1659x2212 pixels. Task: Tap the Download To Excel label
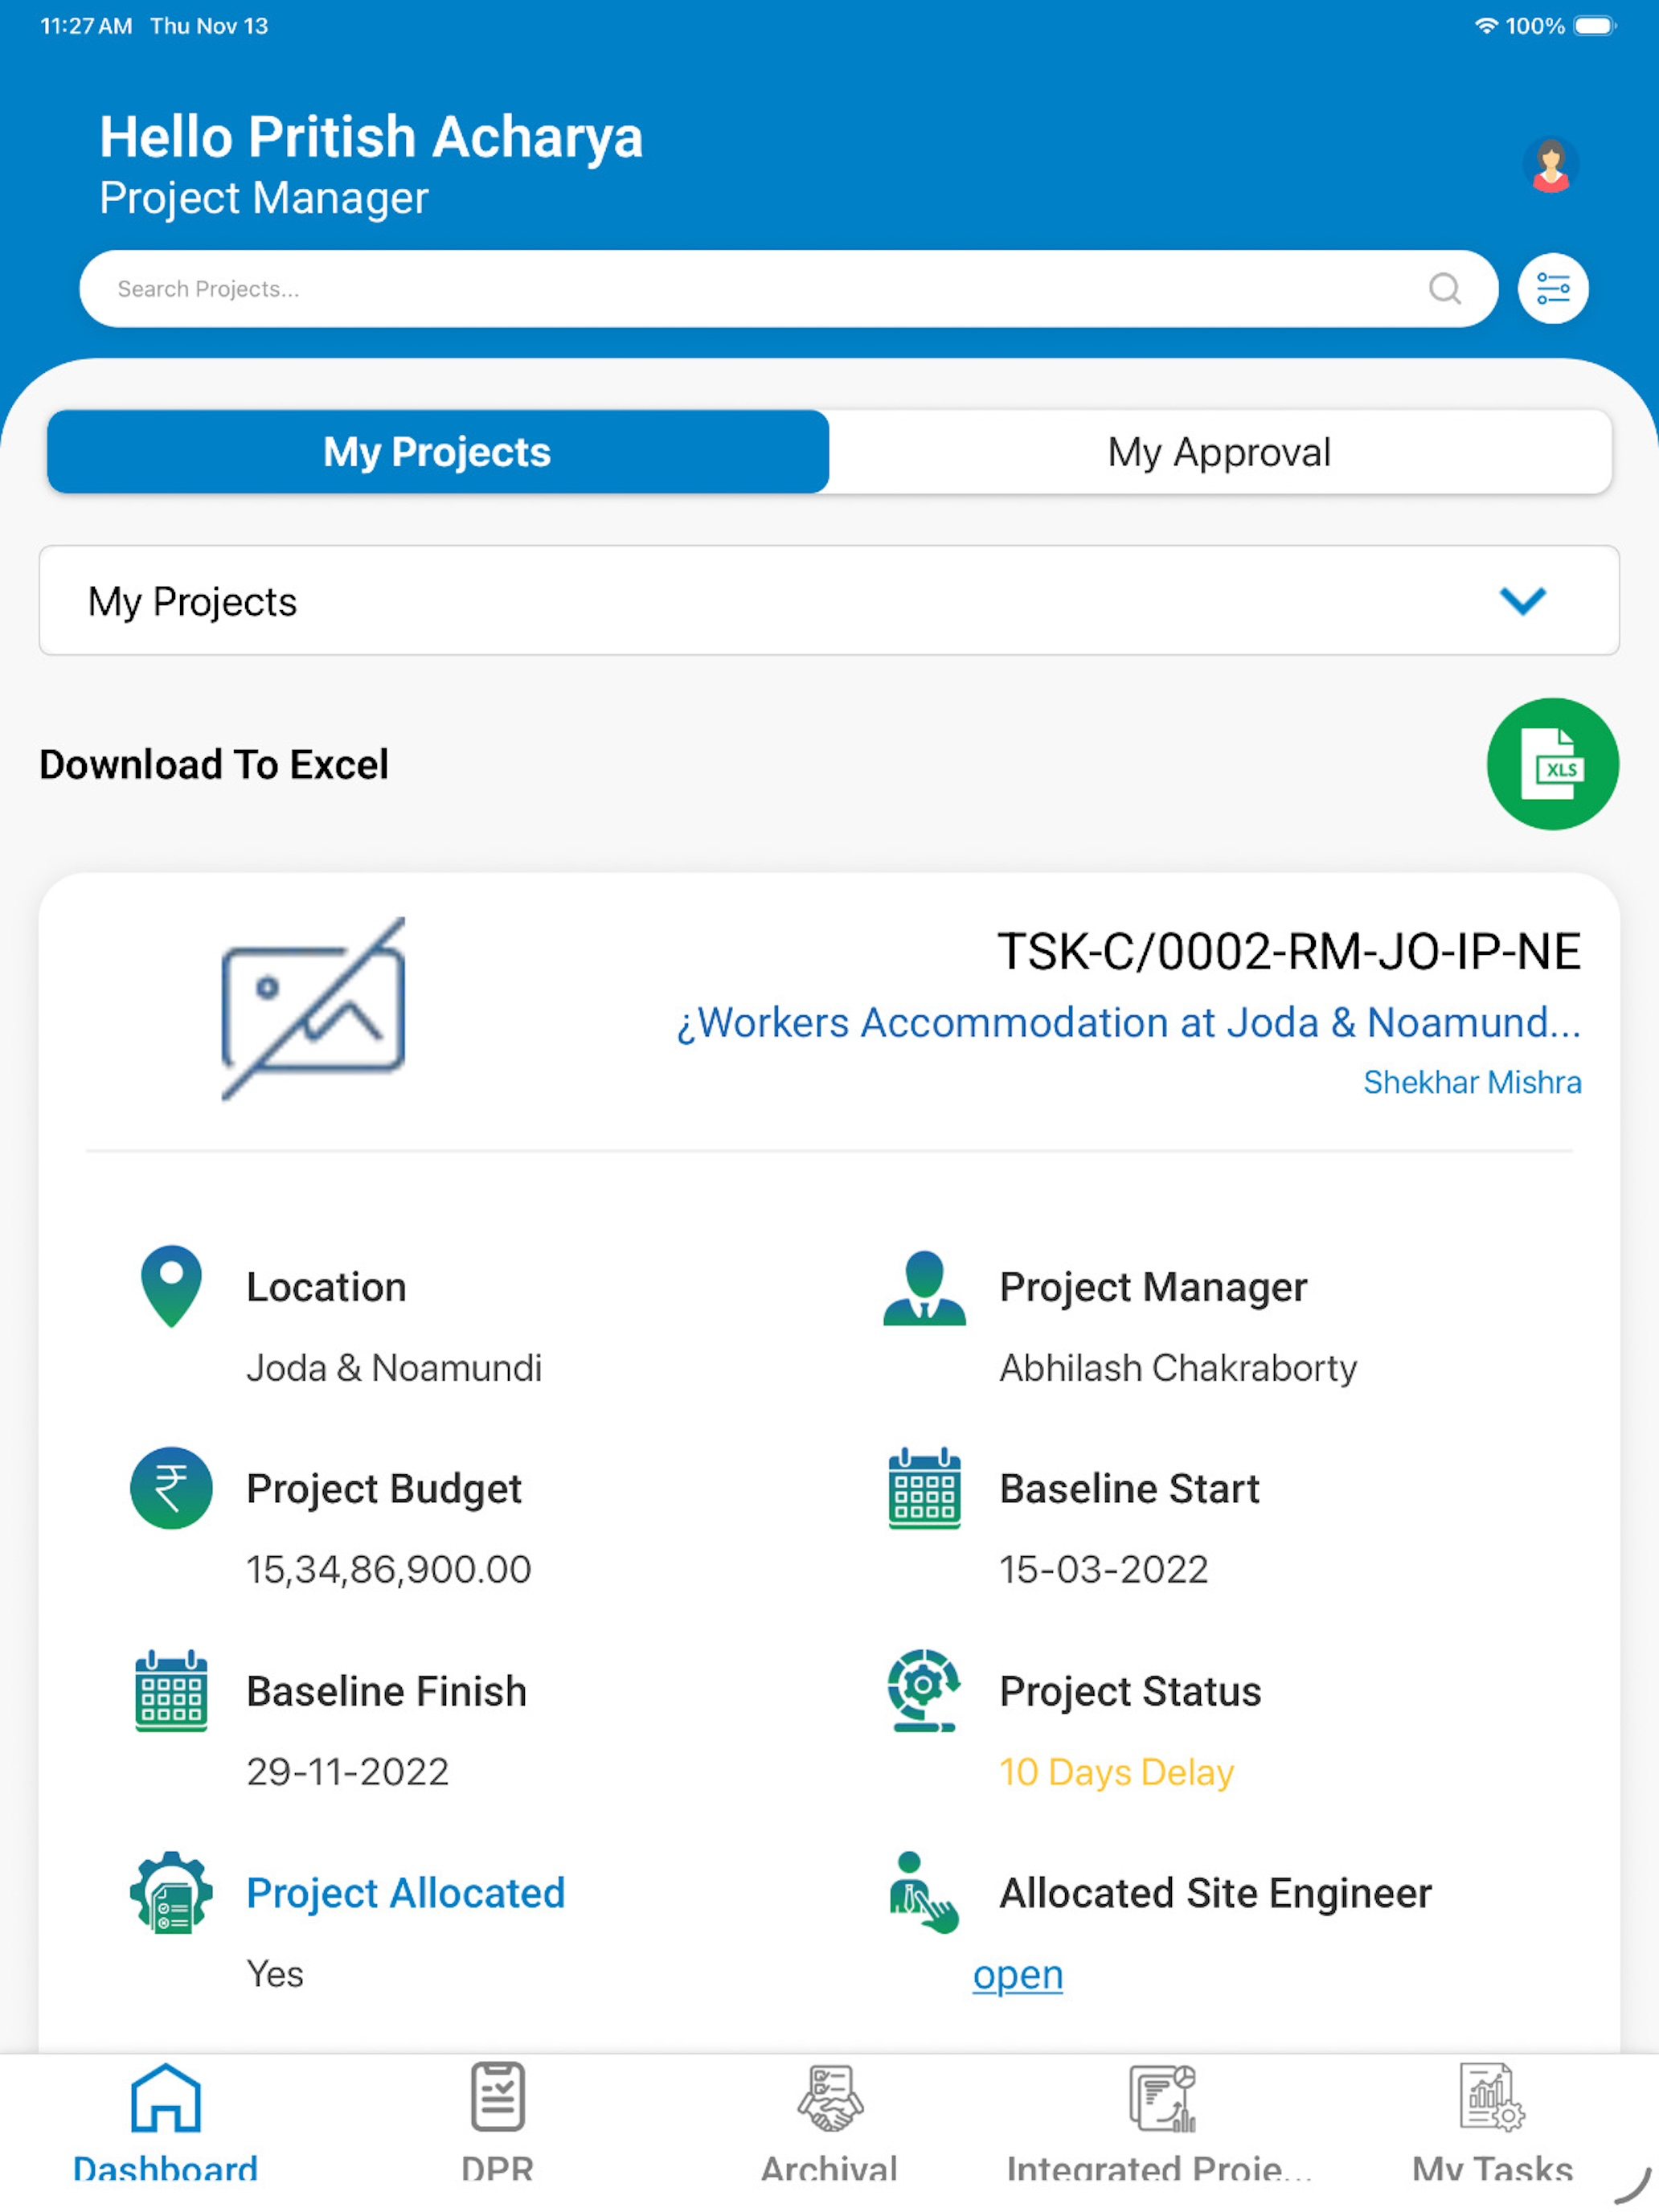[213, 764]
